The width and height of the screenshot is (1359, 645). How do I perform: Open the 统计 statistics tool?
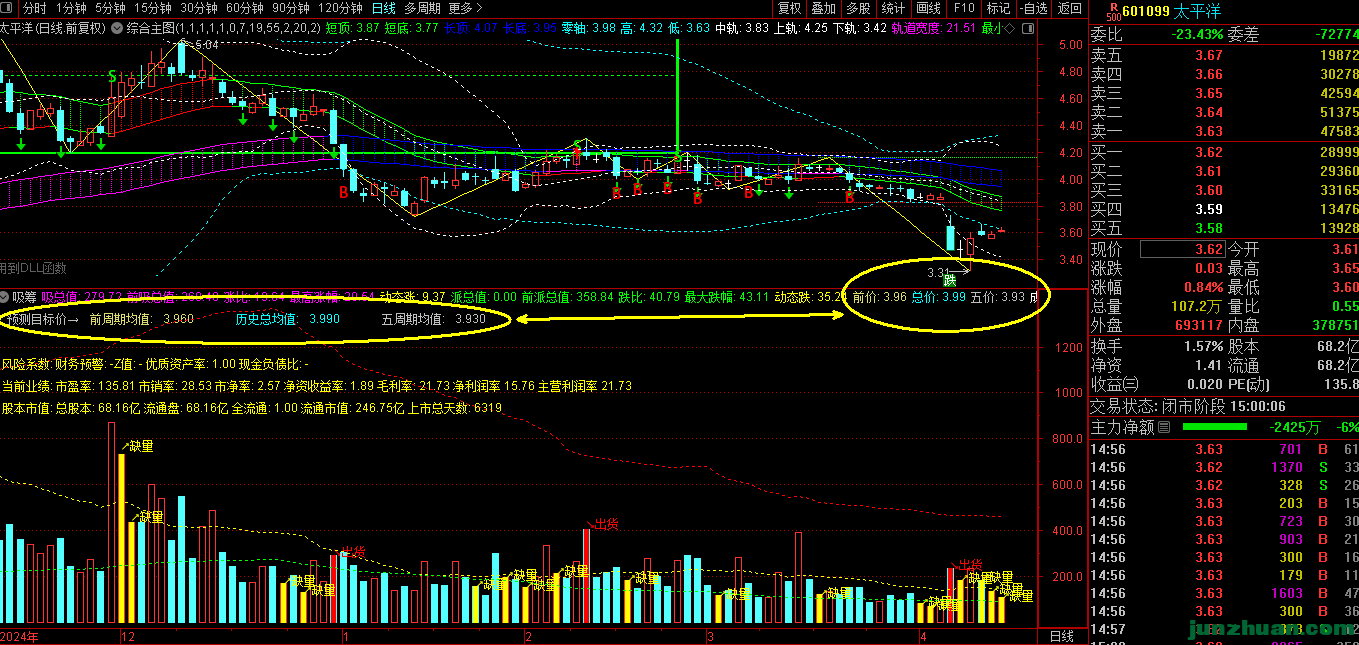pos(893,8)
